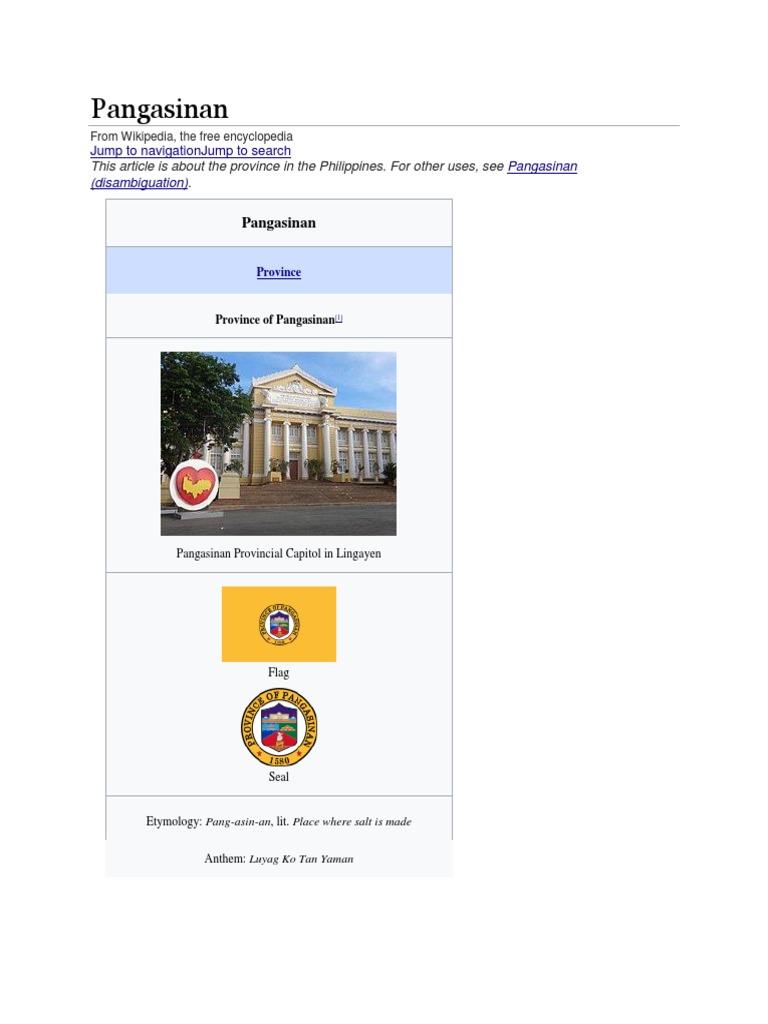This screenshot has height=1024, width=768.
Task: Click the Jump to search link
Action: (x=246, y=151)
